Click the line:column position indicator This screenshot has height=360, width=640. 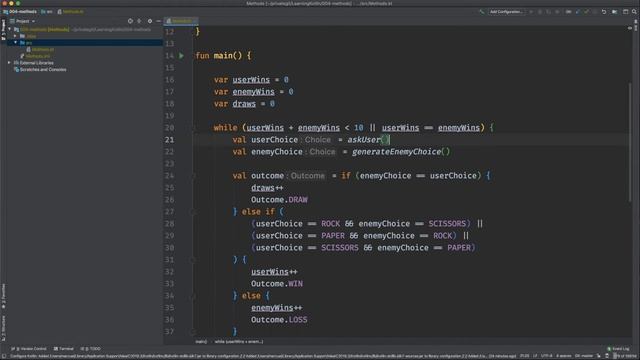524,356
